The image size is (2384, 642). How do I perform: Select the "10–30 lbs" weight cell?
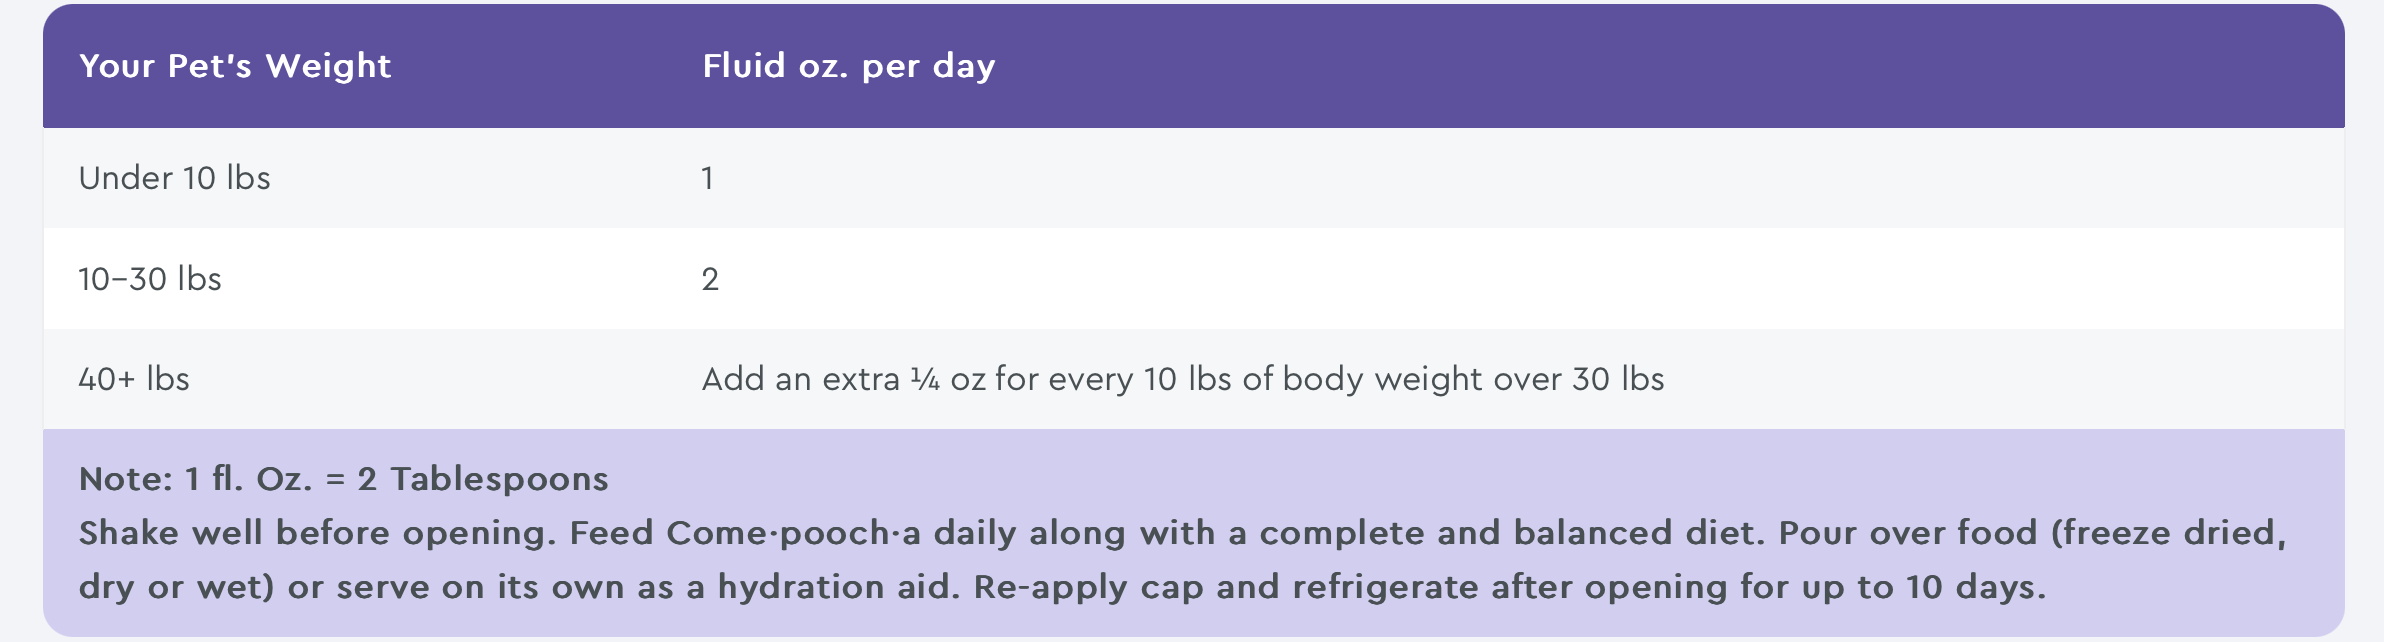(150, 279)
